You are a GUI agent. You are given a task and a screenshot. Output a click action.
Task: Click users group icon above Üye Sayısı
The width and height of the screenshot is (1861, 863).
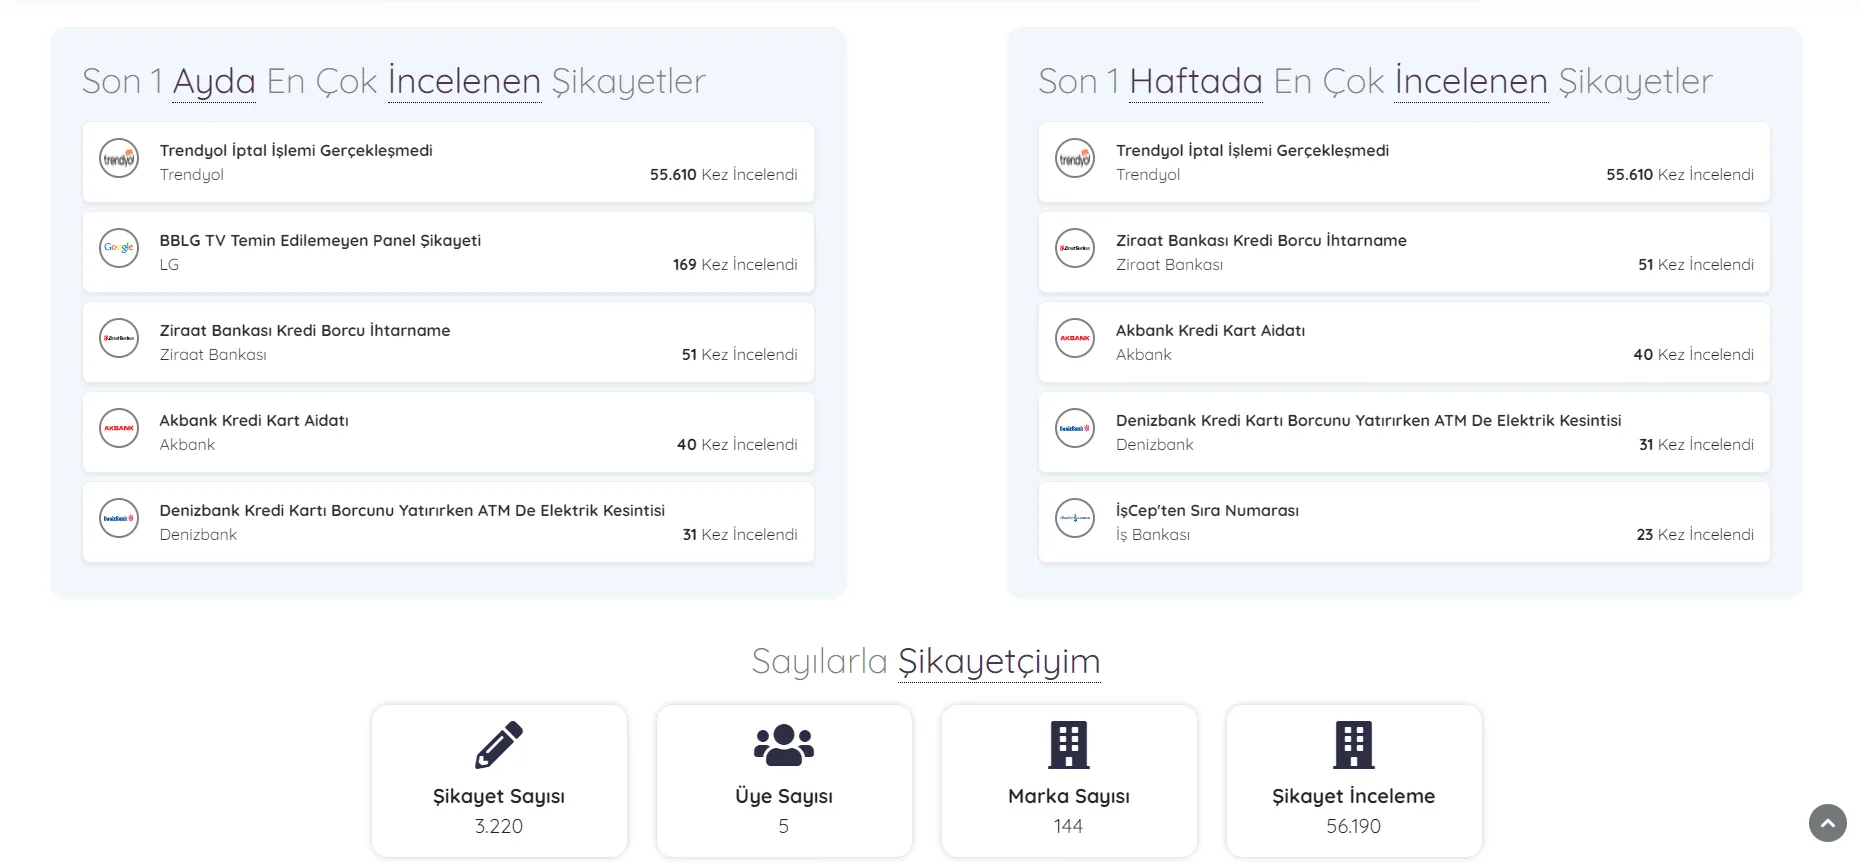[x=784, y=745]
